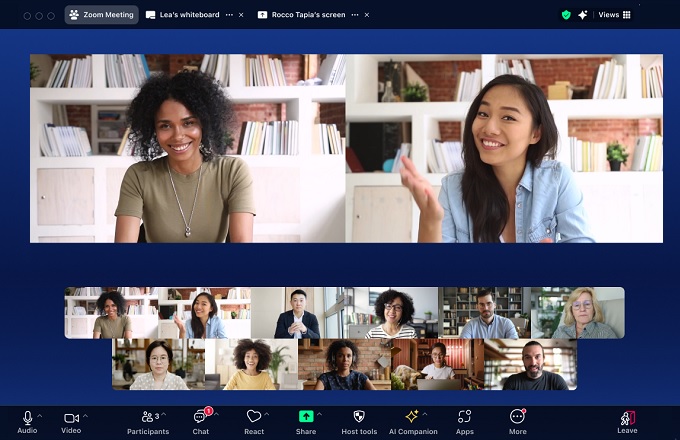Click the whiteboard icon on Lea's tab
Image resolution: width=680 pixels, height=440 pixels.
pos(150,15)
